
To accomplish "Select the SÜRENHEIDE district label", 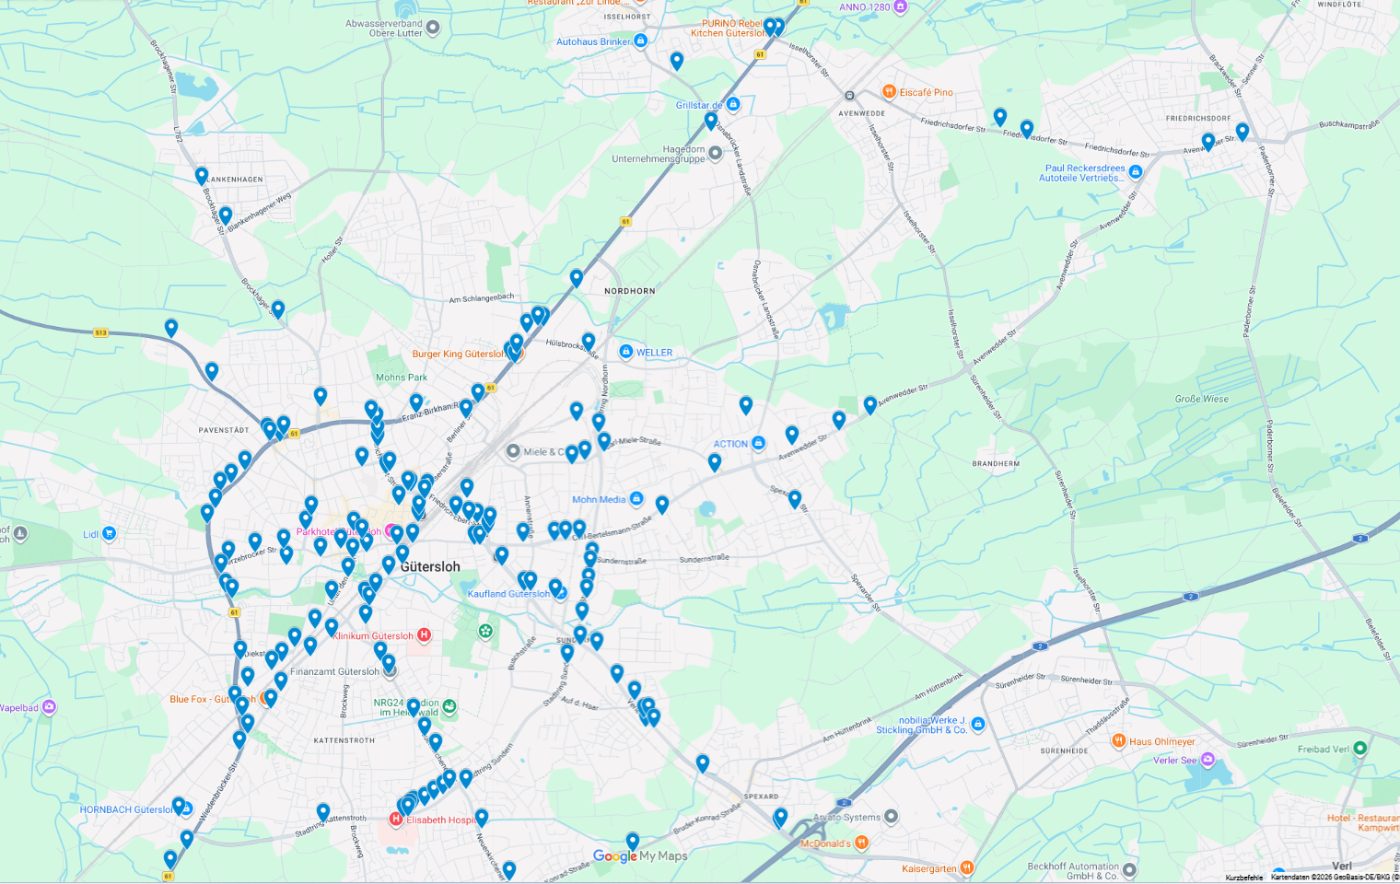I will (1064, 750).
